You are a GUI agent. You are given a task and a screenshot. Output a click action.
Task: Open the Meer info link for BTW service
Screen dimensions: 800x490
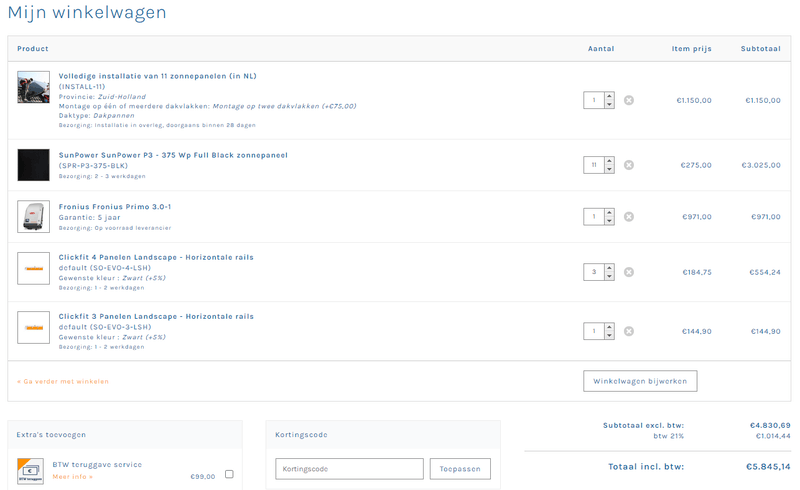tap(72, 477)
